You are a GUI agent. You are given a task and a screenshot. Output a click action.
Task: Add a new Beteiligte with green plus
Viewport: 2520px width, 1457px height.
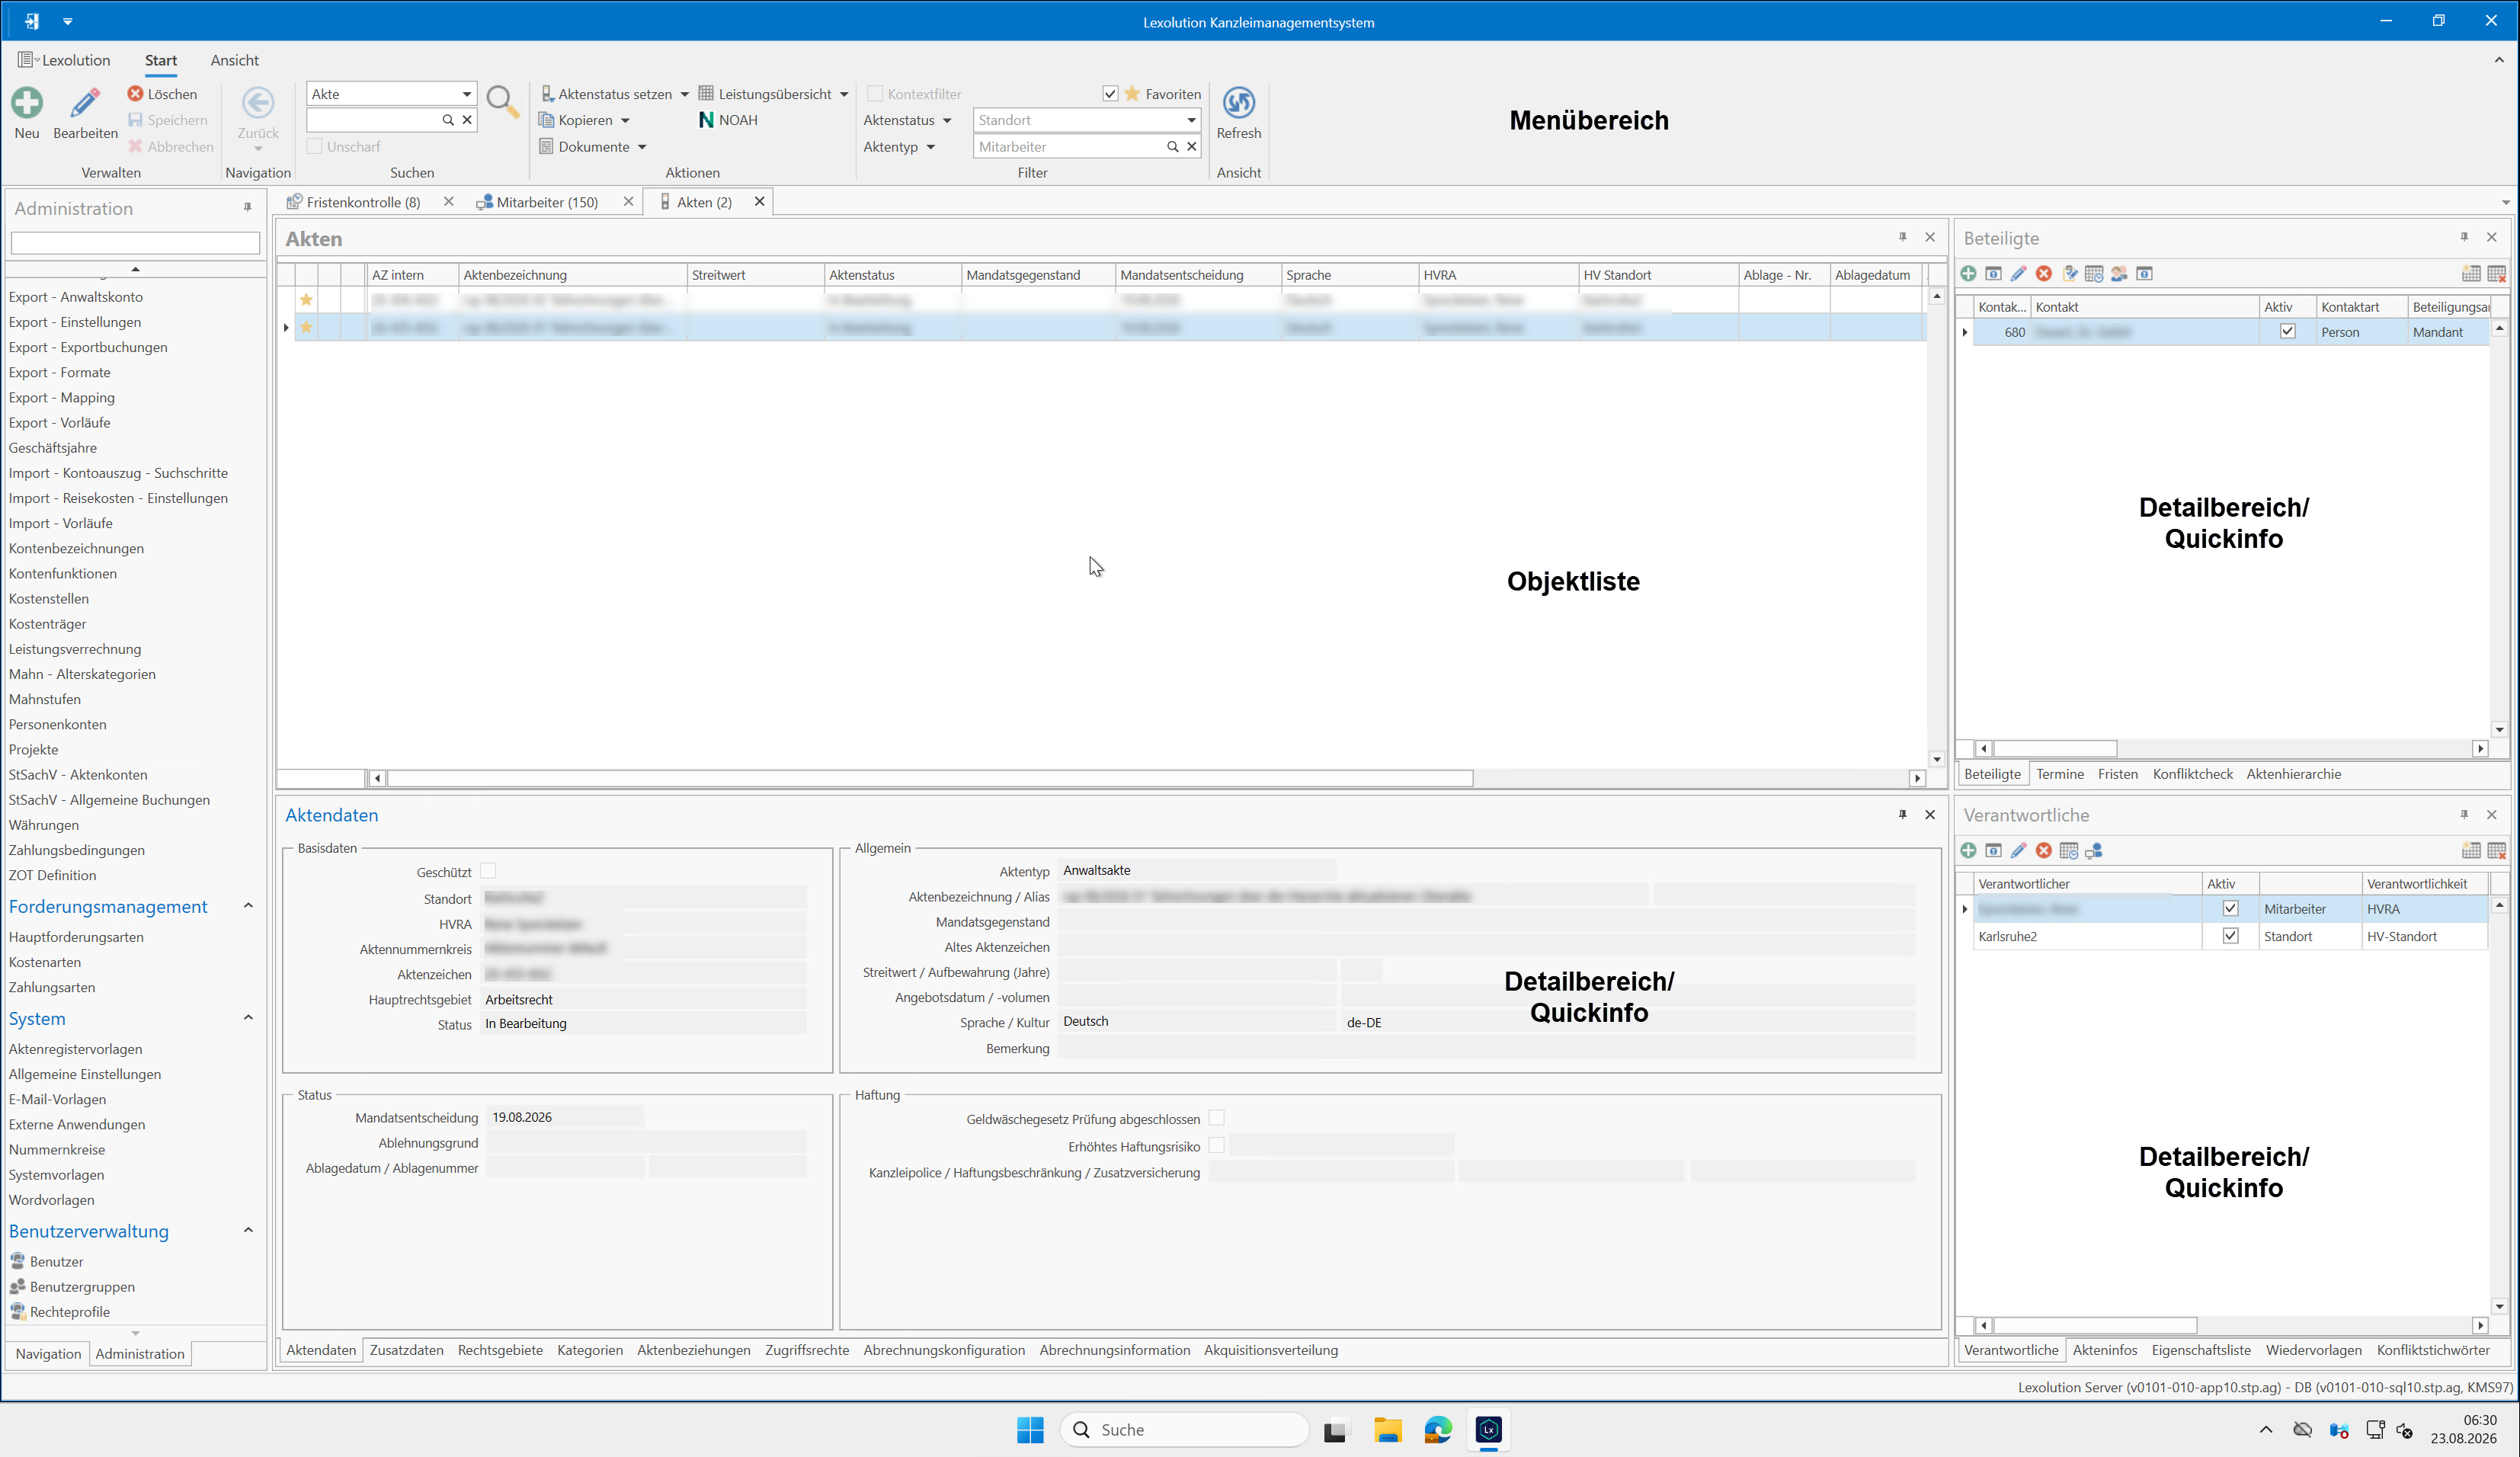pos(1968,273)
